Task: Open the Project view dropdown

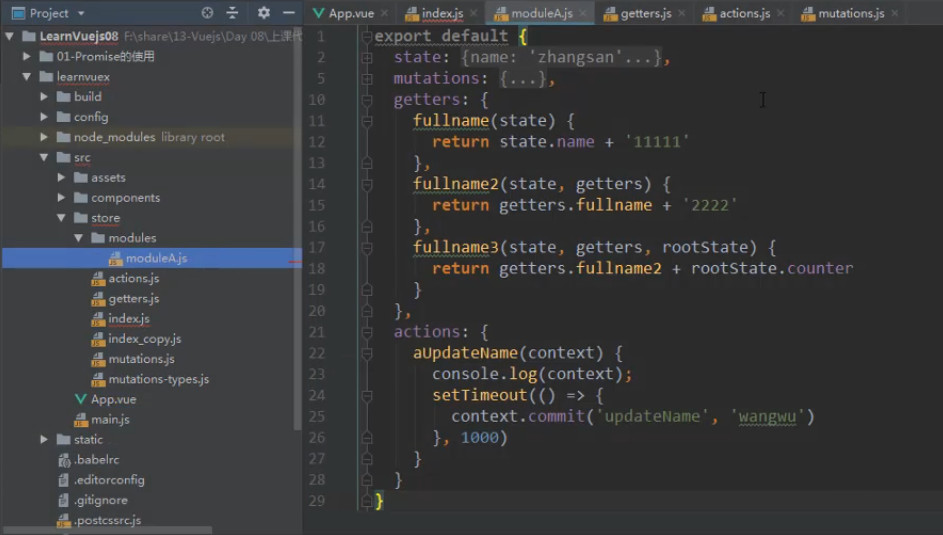Action: 81,13
